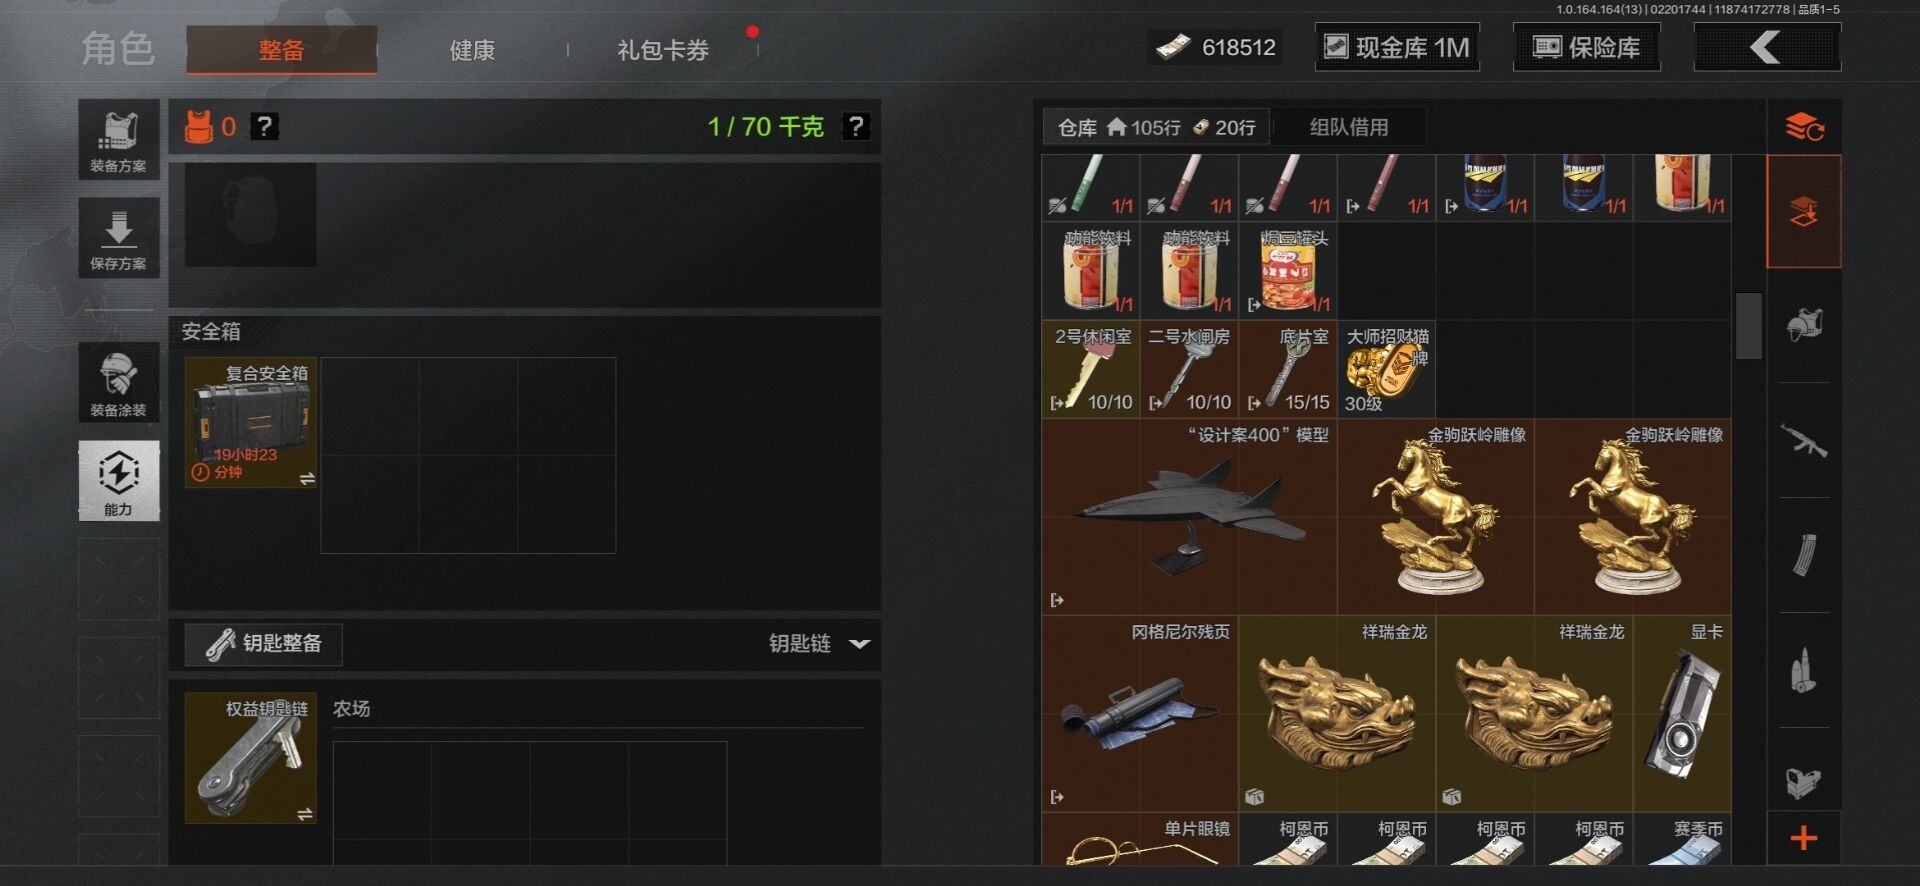
Task: Click the sort warehouse stack icon
Action: click(1804, 127)
